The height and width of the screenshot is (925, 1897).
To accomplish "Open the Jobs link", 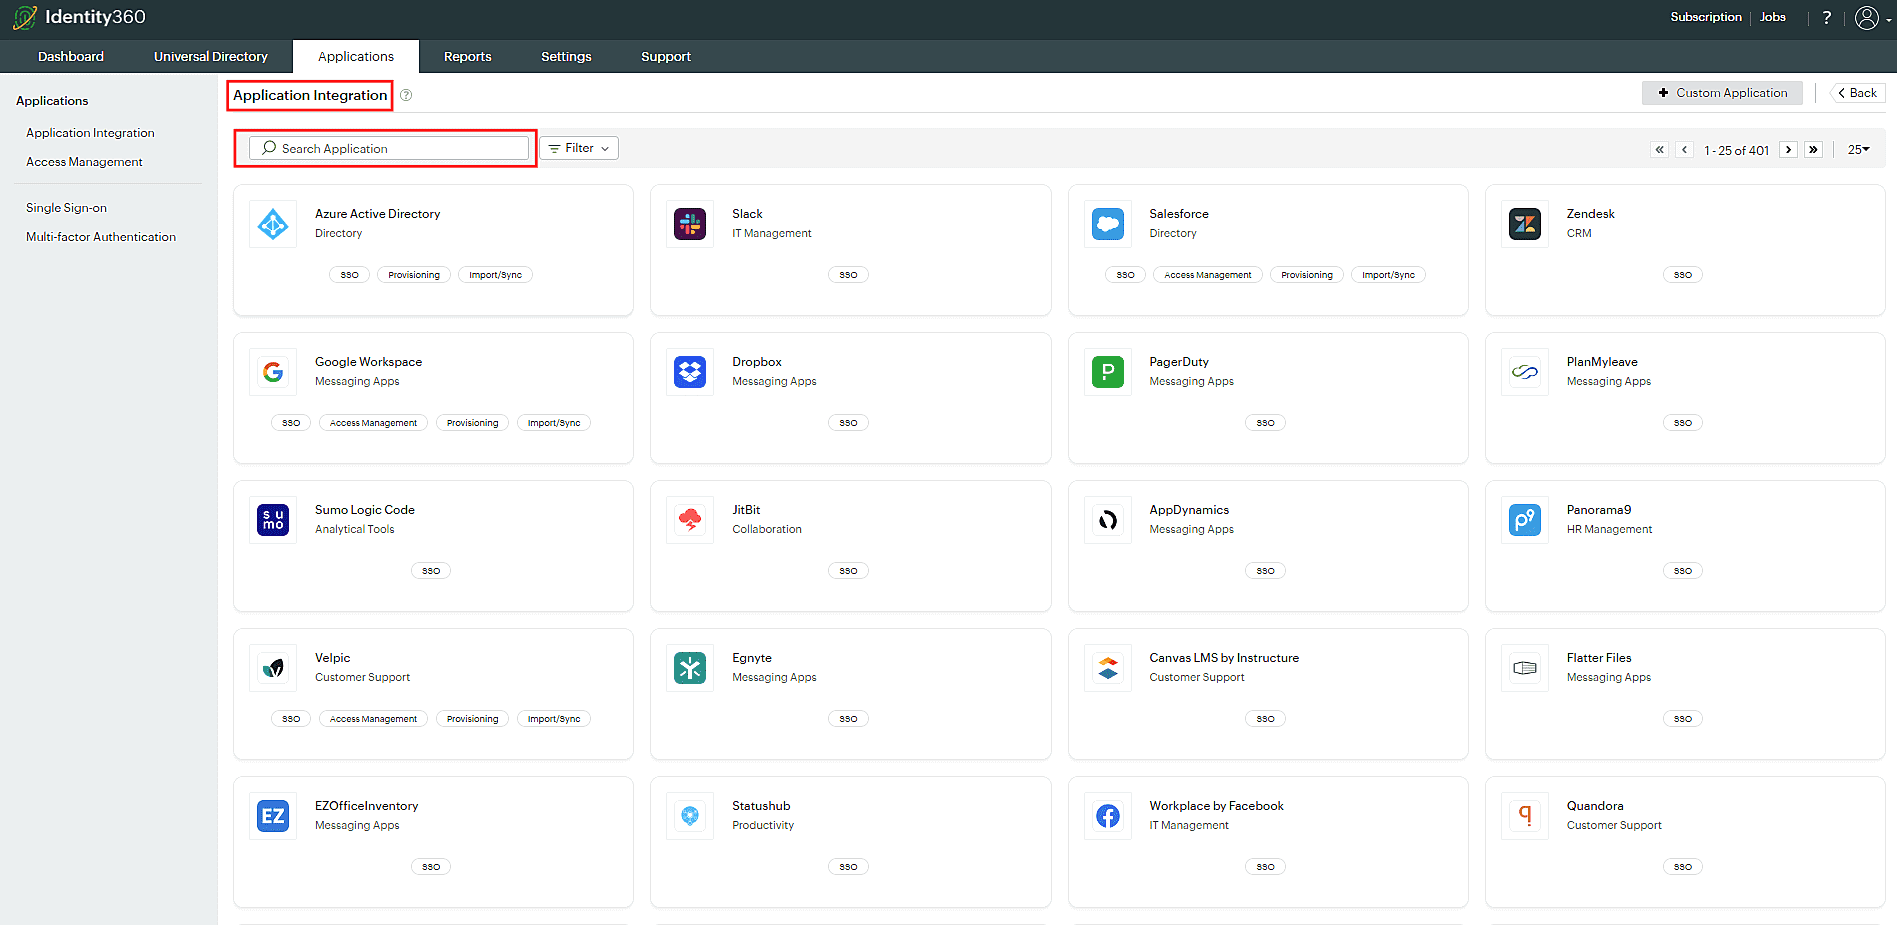I will tap(1773, 17).
